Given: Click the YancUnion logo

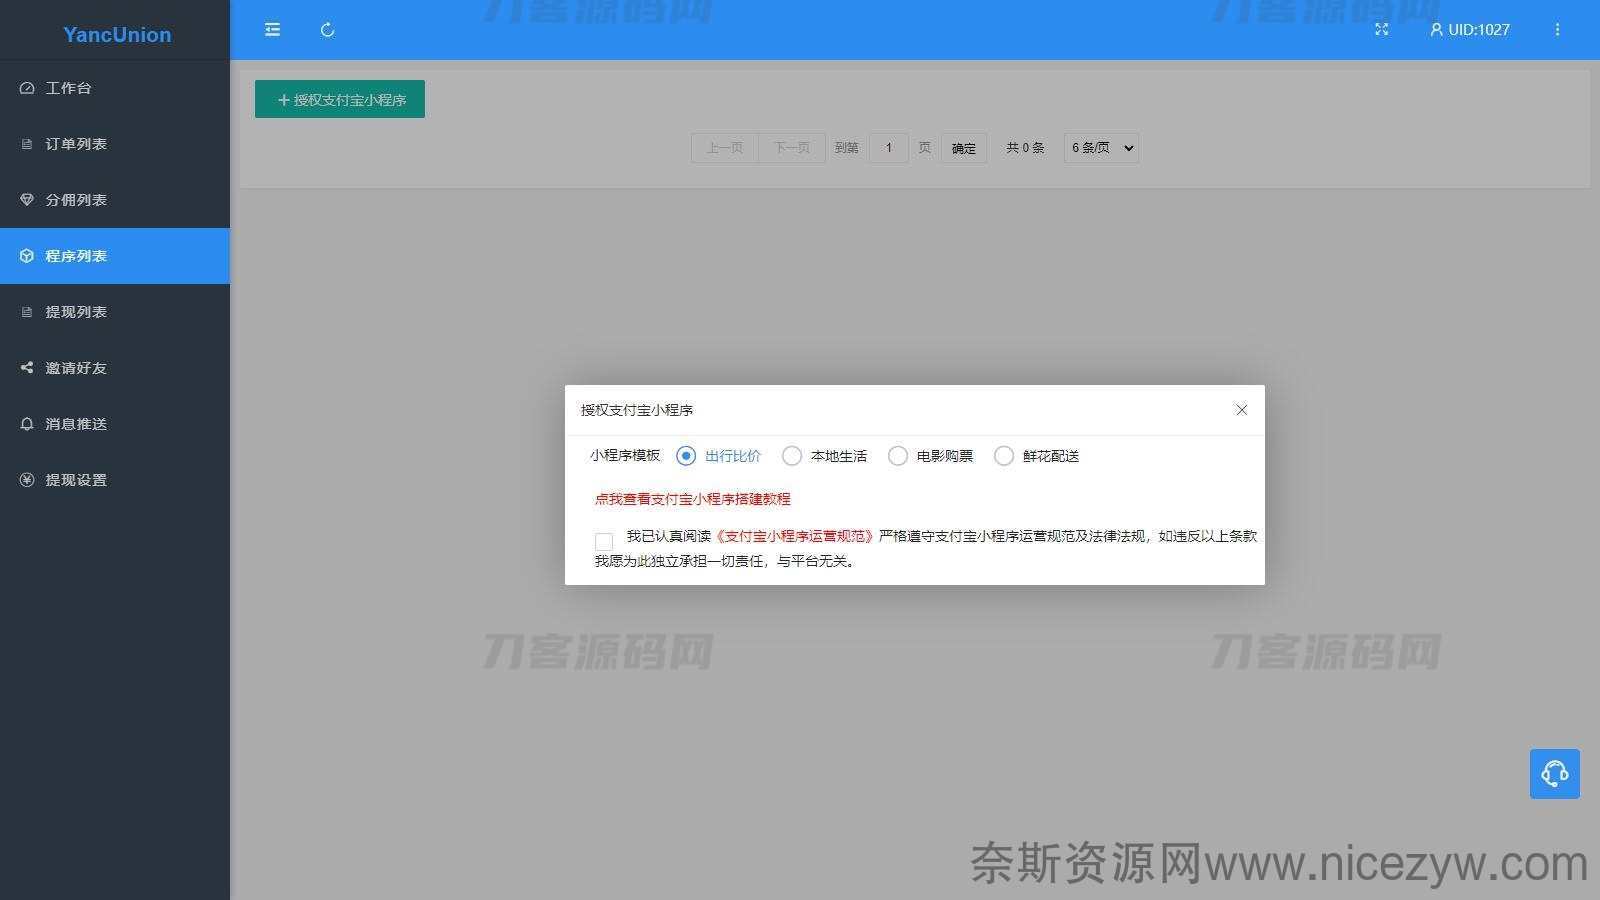Looking at the screenshot, I should click(x=117, y=34).
